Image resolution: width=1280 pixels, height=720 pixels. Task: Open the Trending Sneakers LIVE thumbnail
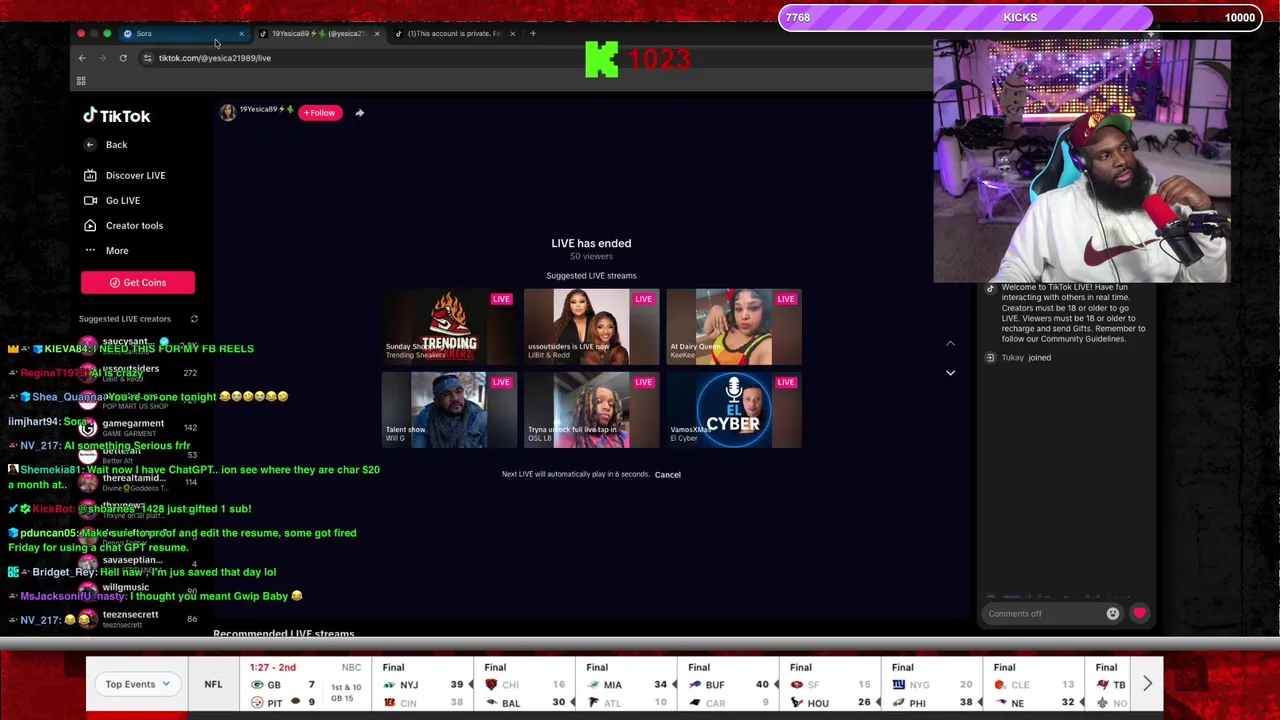[x=449, y=326]
